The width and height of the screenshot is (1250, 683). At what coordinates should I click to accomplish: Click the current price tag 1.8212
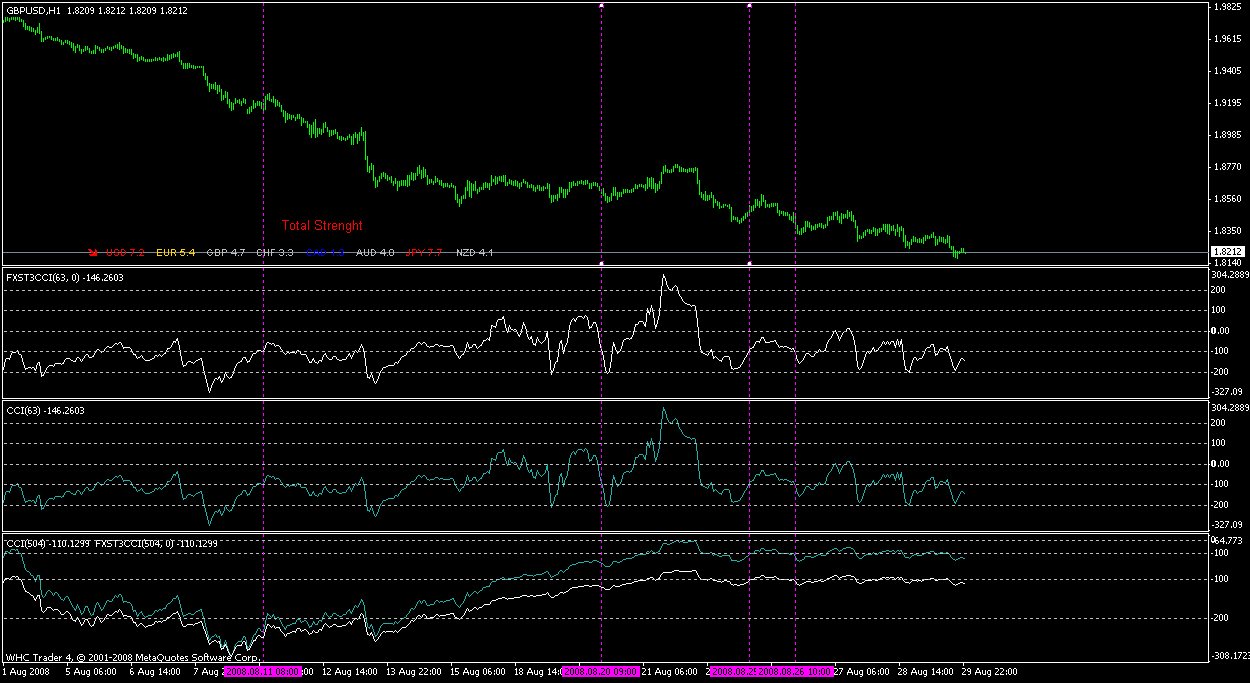coord(1227,252)
